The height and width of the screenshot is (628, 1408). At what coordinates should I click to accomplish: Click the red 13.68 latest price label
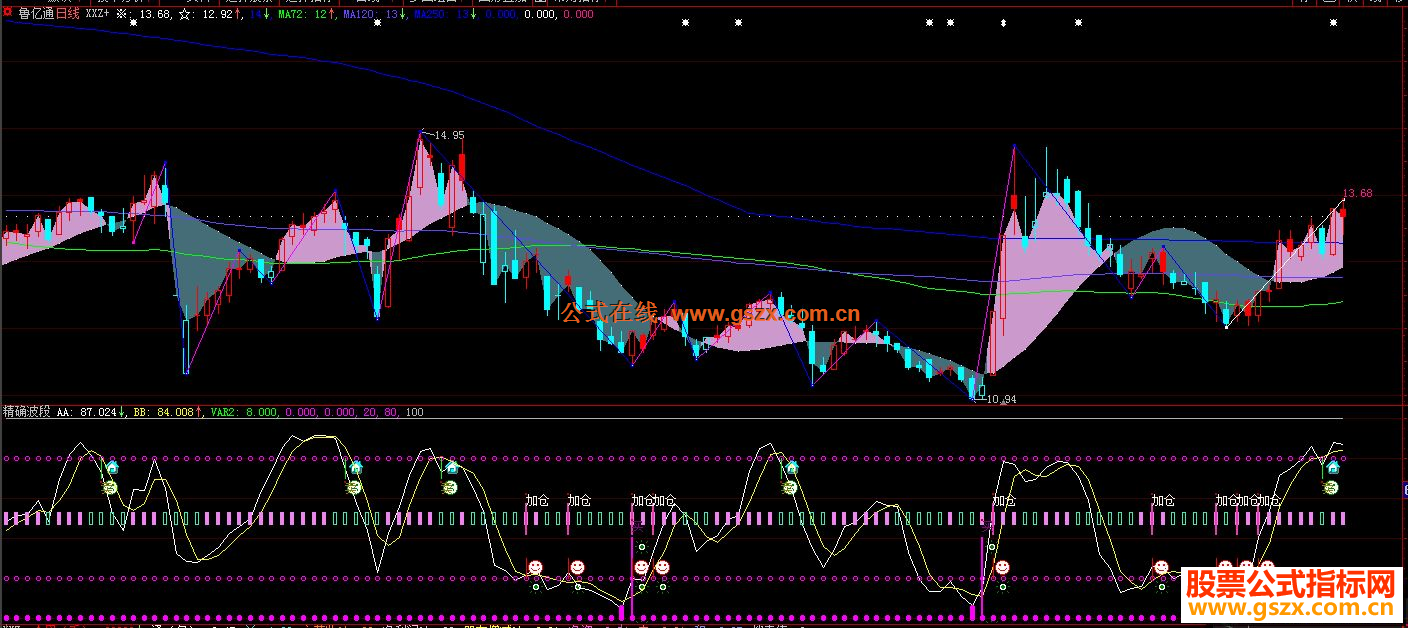tap(1357, 194)
